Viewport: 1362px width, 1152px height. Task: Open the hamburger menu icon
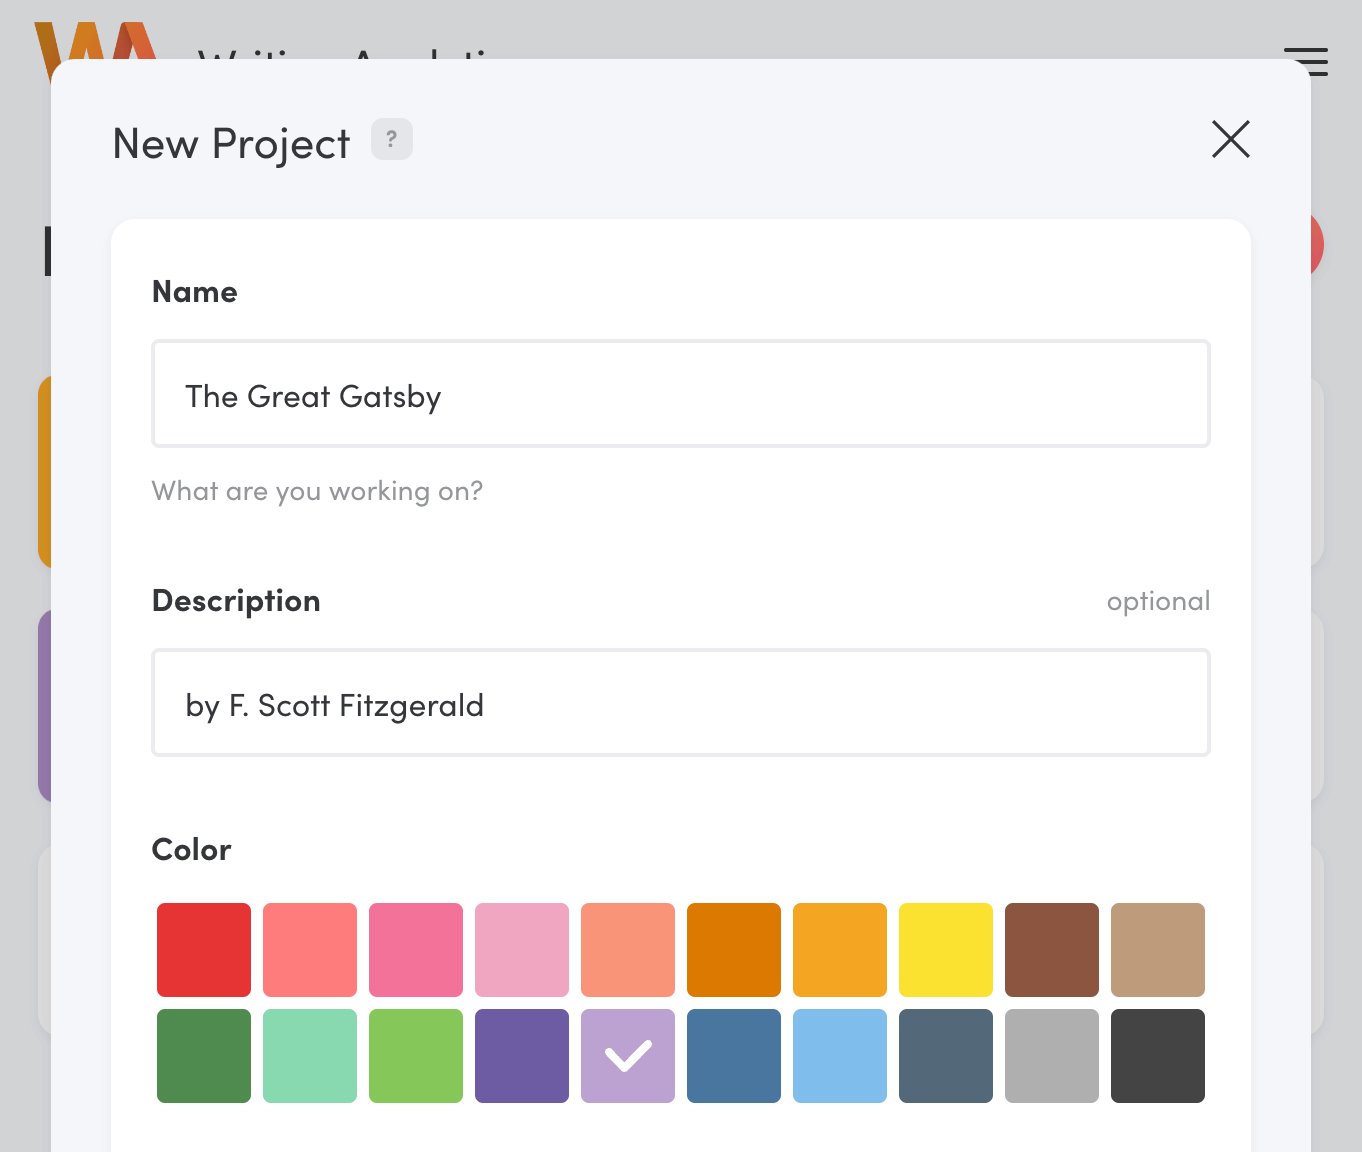[1306, 61]
